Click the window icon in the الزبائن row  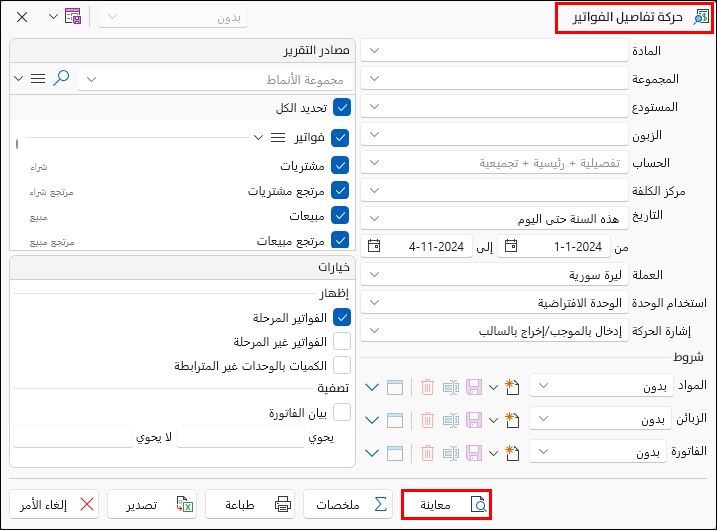pyautogui.click(x=395, y=420)
